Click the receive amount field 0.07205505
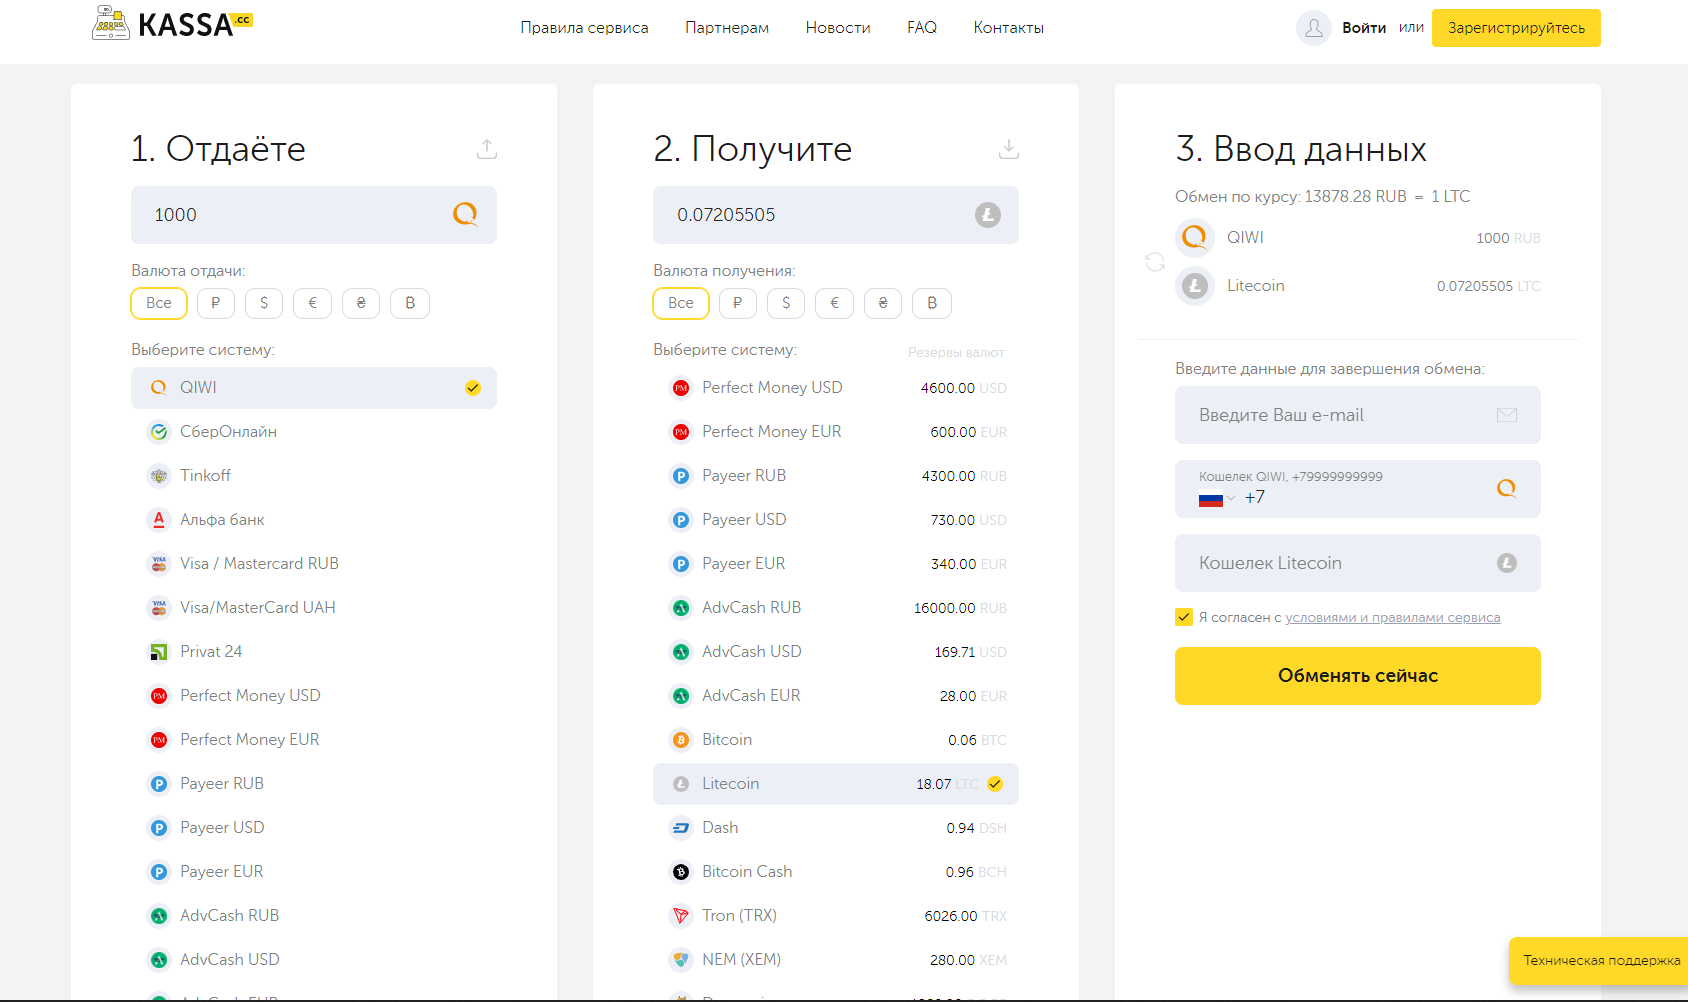The height and width of the screenshot is (1002, 1688). (836, 215)
